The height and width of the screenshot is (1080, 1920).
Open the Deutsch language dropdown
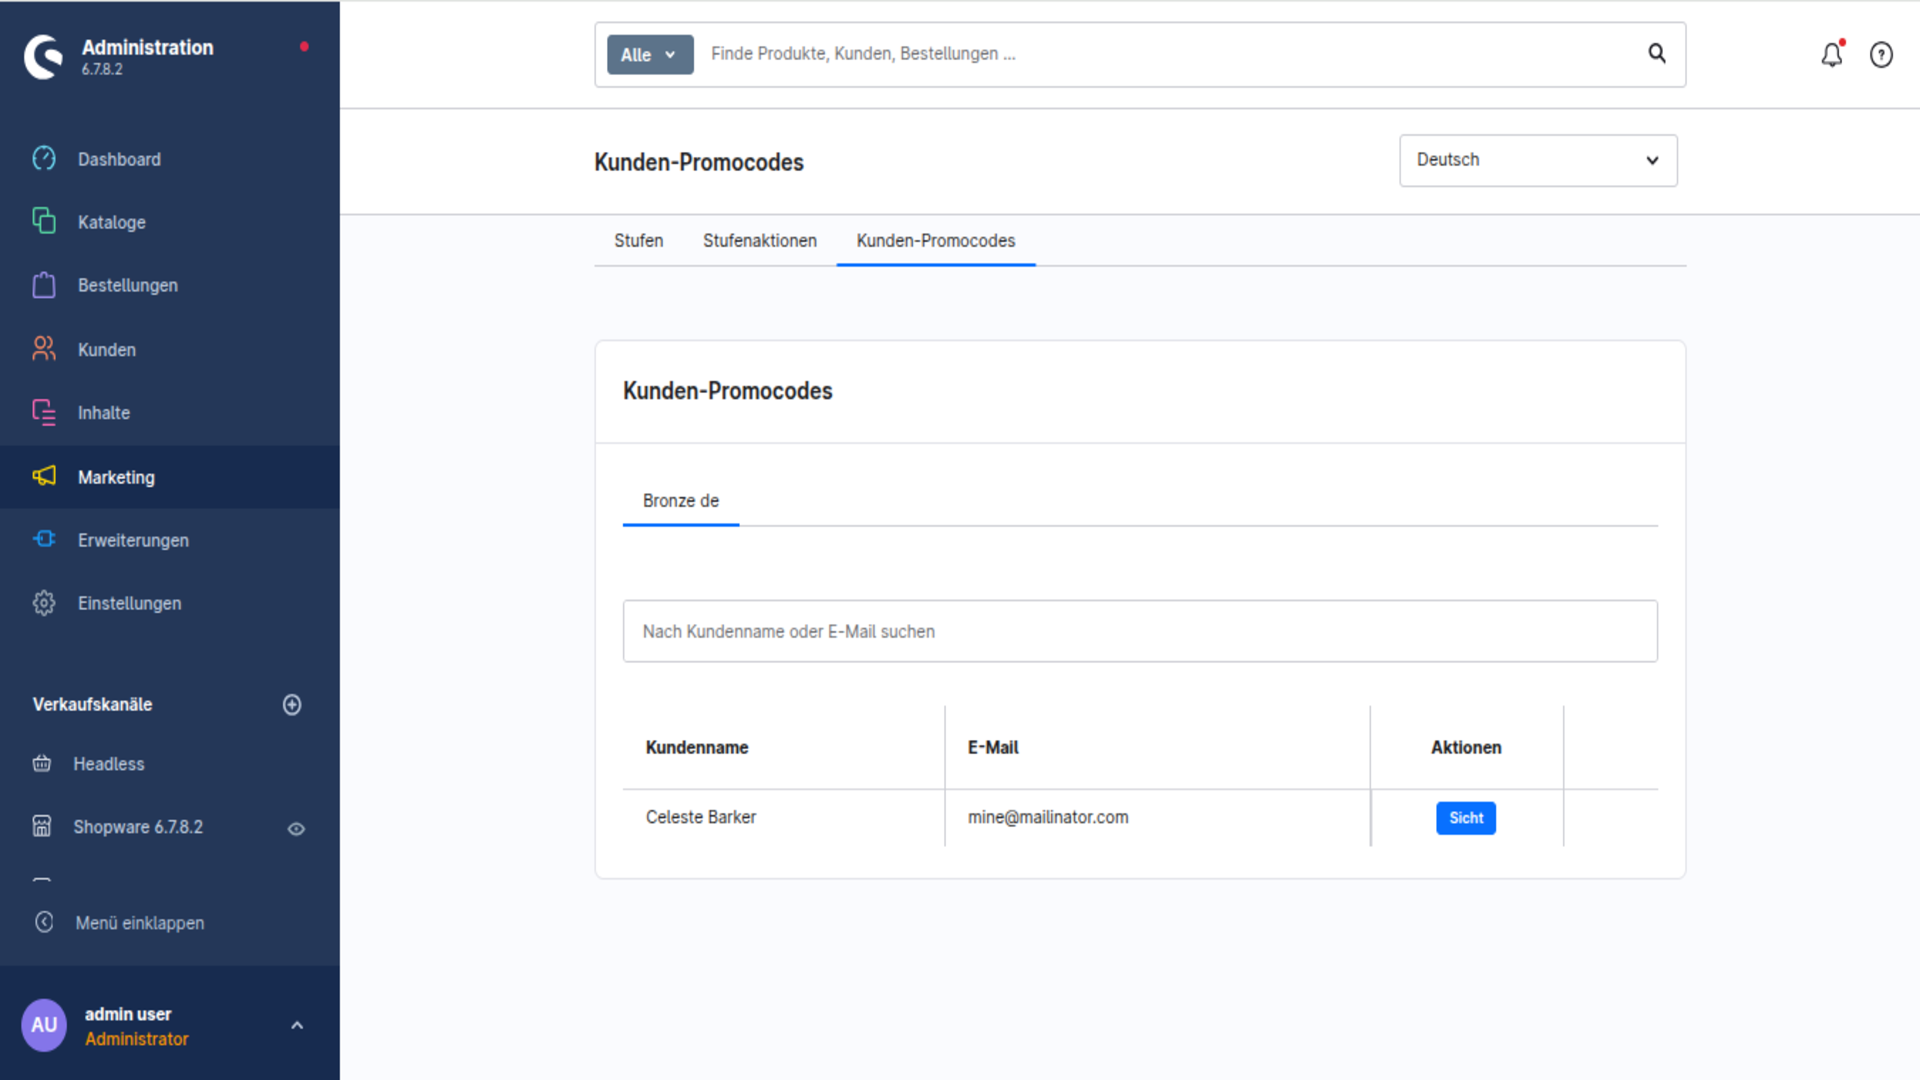pyautogui.click(x=1538, y=160)
